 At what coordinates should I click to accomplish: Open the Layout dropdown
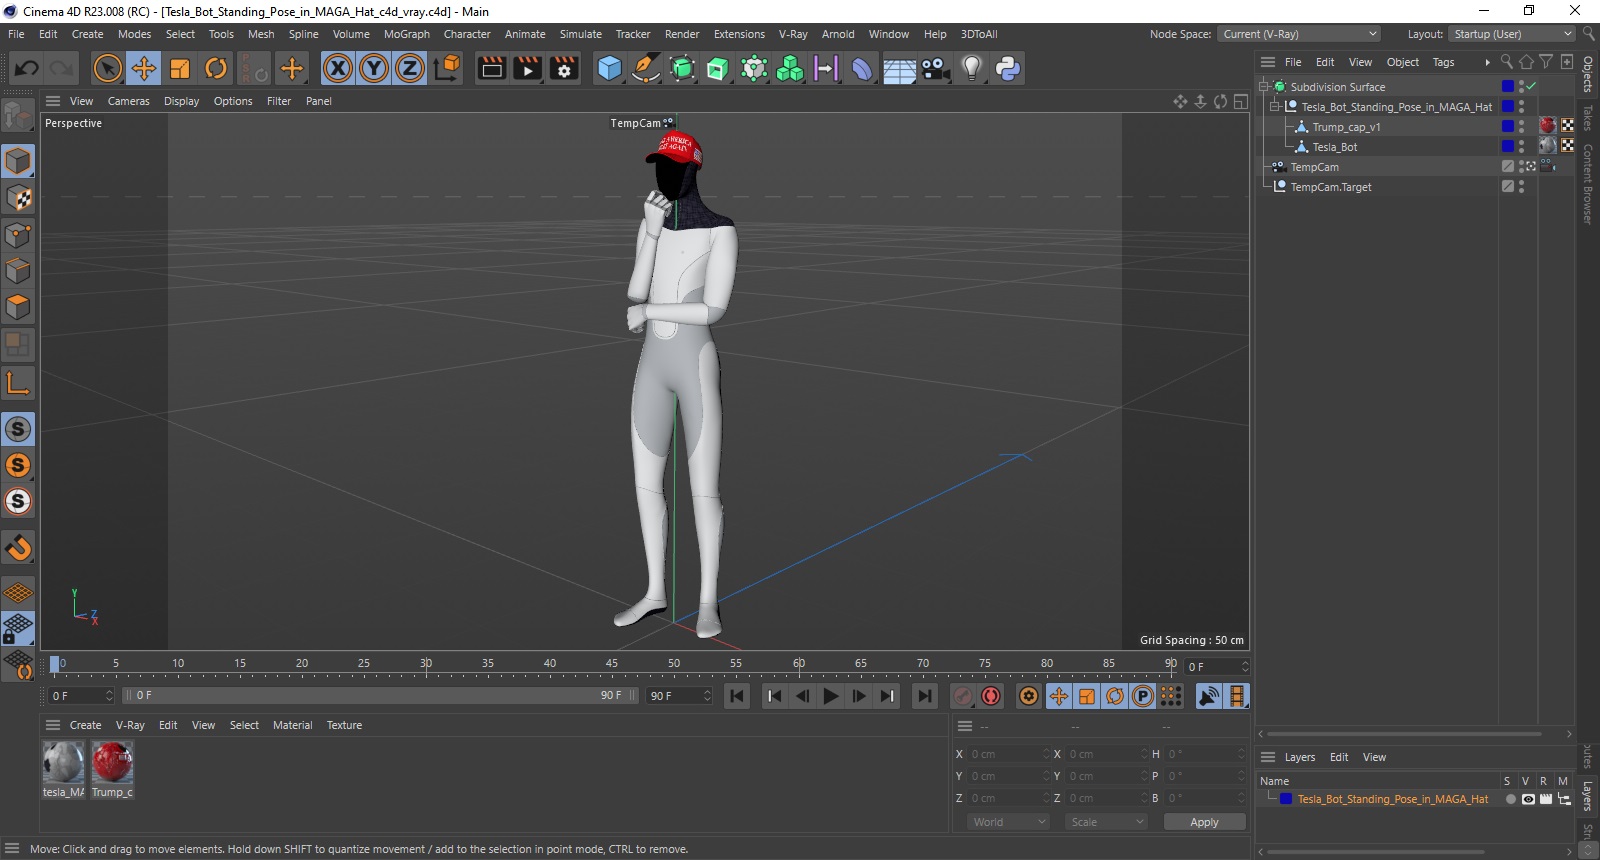coord(1513,34)
